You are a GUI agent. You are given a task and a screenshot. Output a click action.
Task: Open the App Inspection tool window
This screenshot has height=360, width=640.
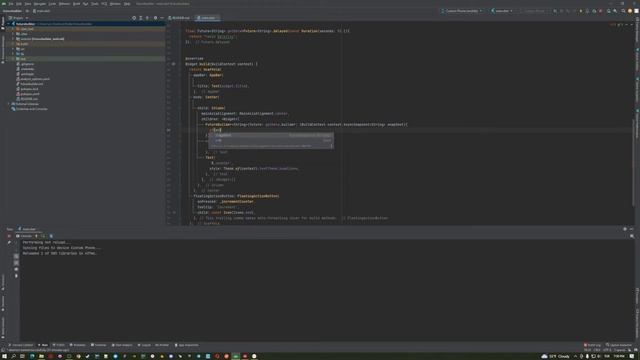pyautogui.click(x=187, y=345)
